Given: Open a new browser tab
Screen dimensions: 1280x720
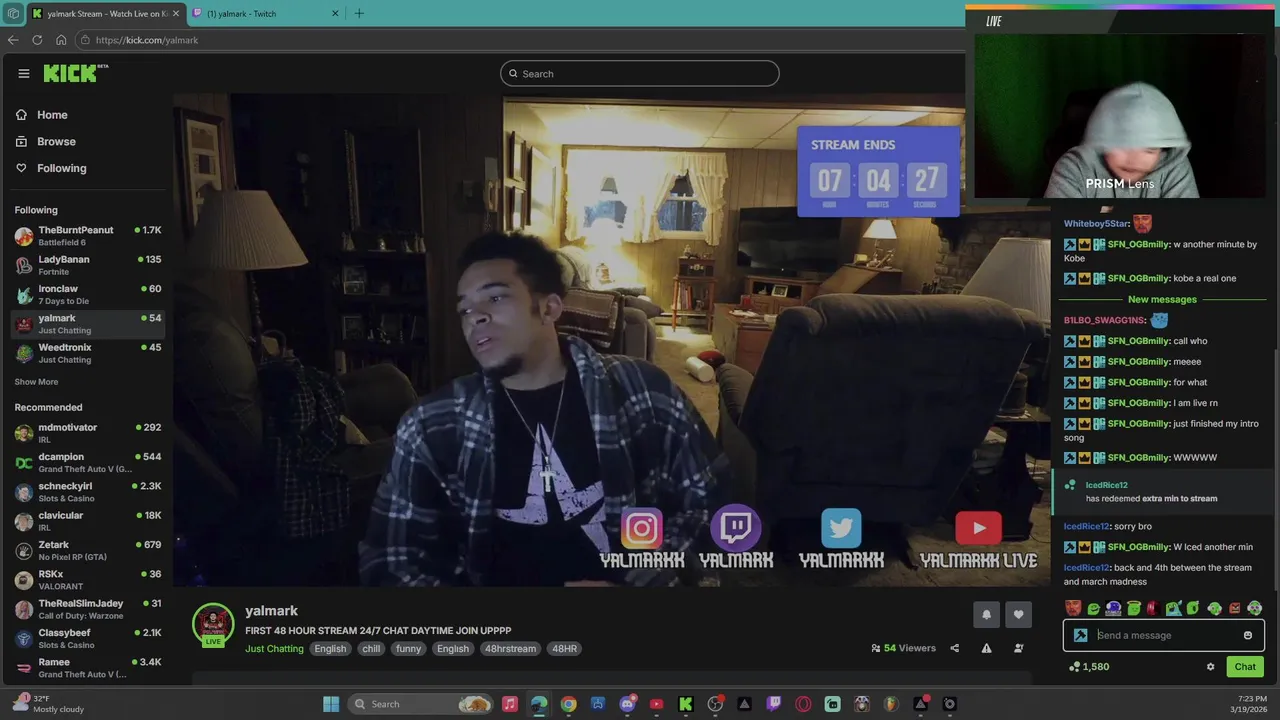Looking at the screenshot, I should click(x=359, y=14).
